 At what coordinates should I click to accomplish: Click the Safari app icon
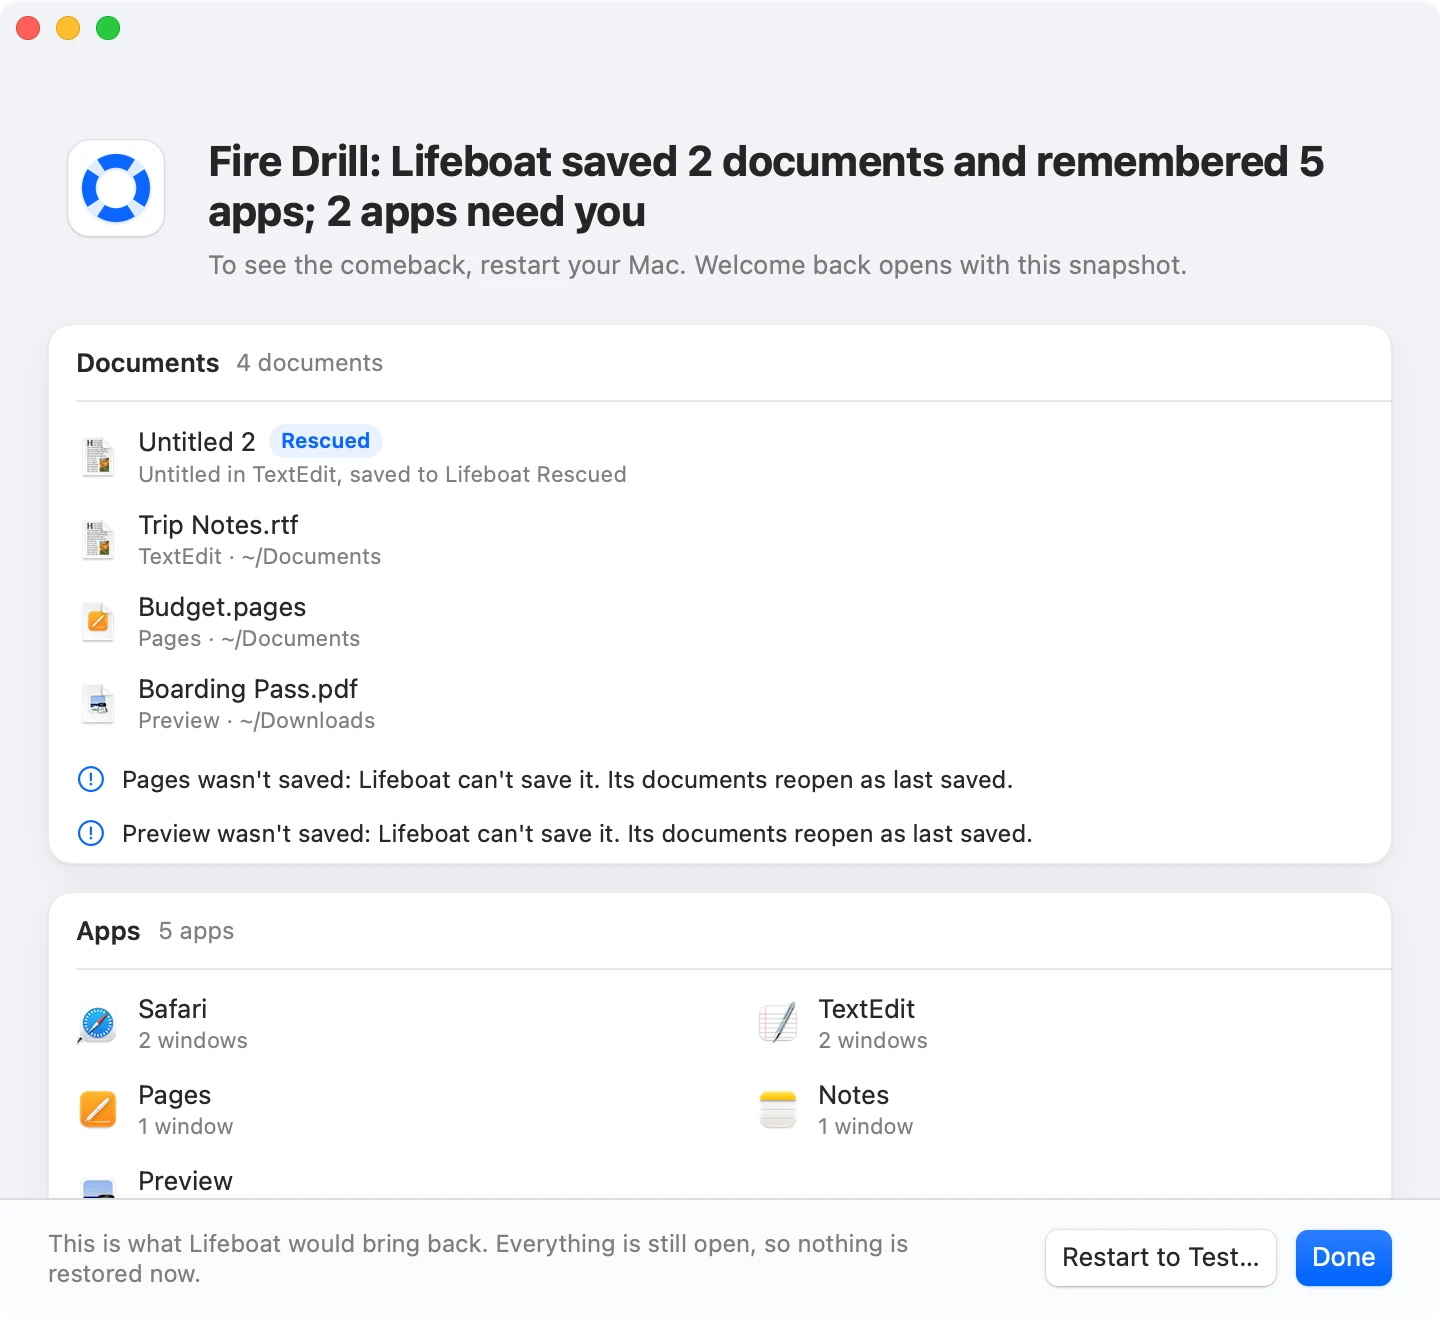coord(98,1024)
